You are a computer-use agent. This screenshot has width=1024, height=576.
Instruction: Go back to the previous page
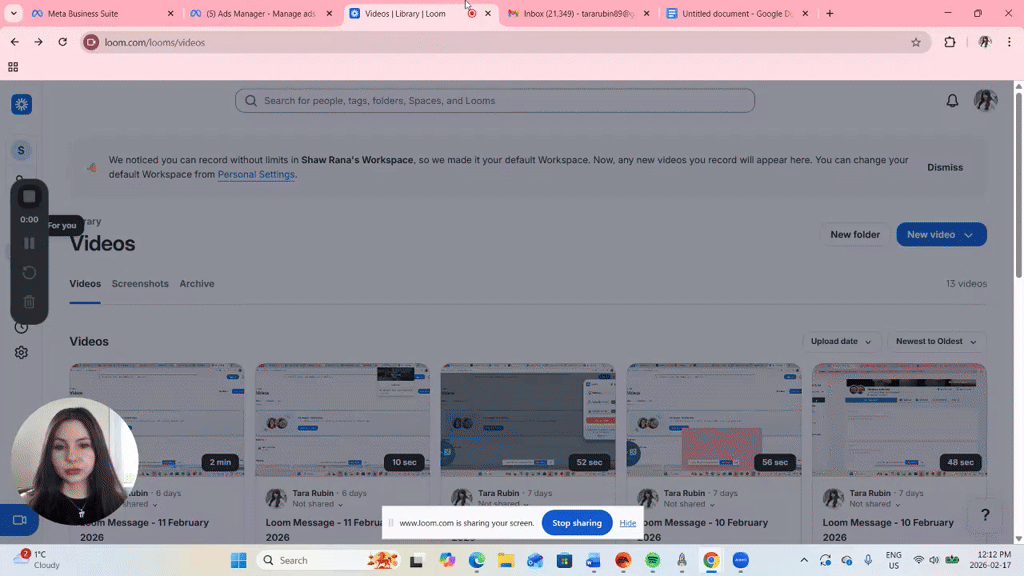(x=14, y=42)
